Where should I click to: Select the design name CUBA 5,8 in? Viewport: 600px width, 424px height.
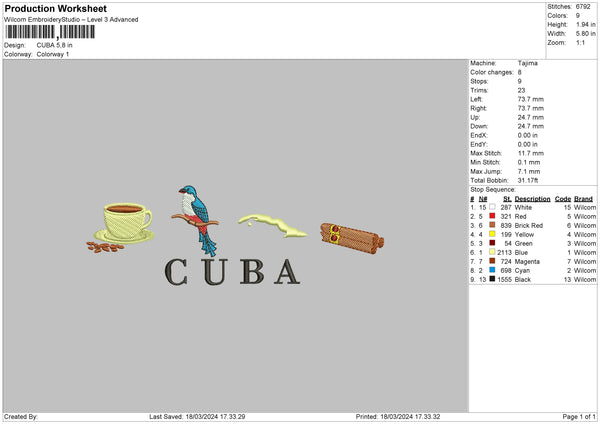(54, 45)
